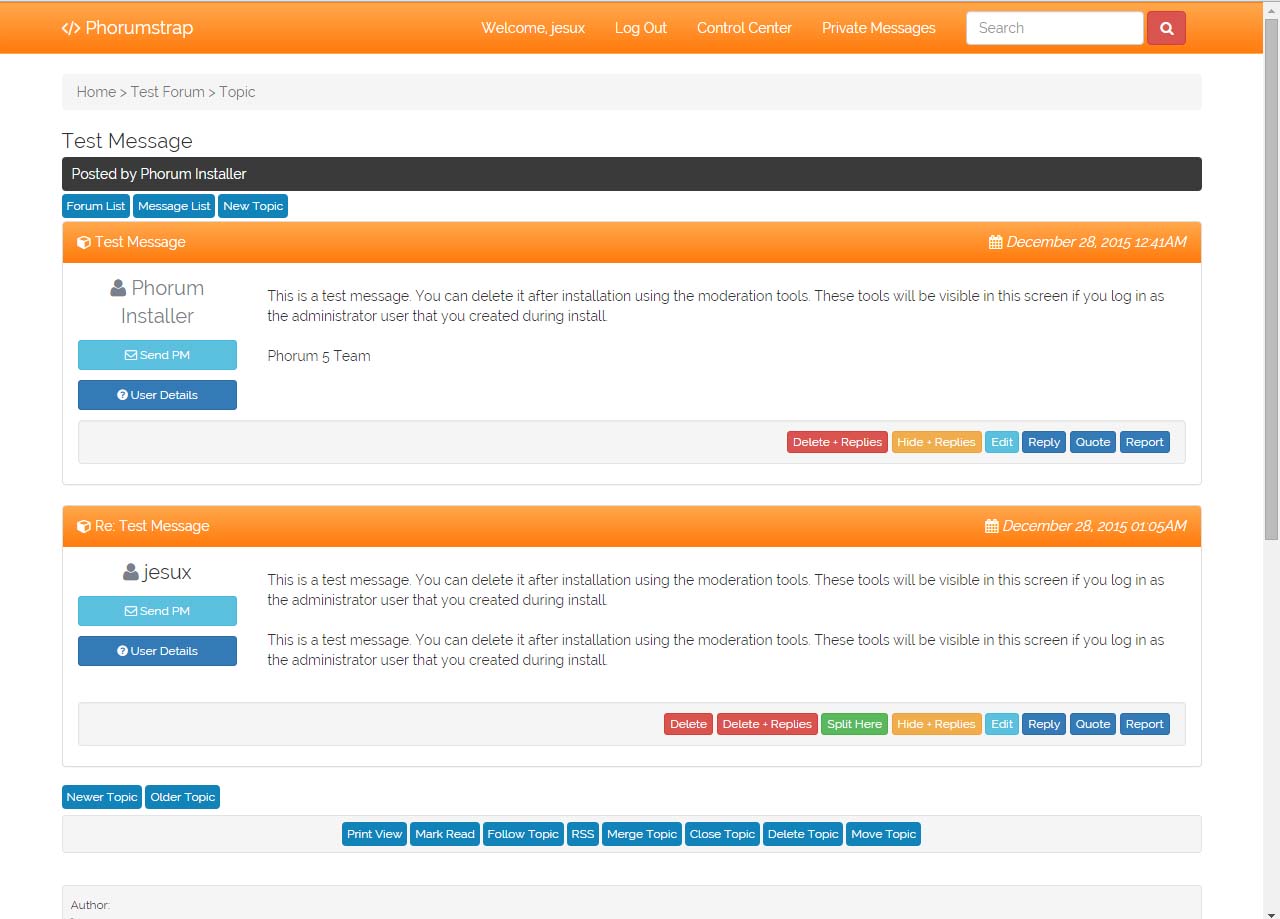
Task: Focus the Search input field
Action: [x=1055, y=28]
